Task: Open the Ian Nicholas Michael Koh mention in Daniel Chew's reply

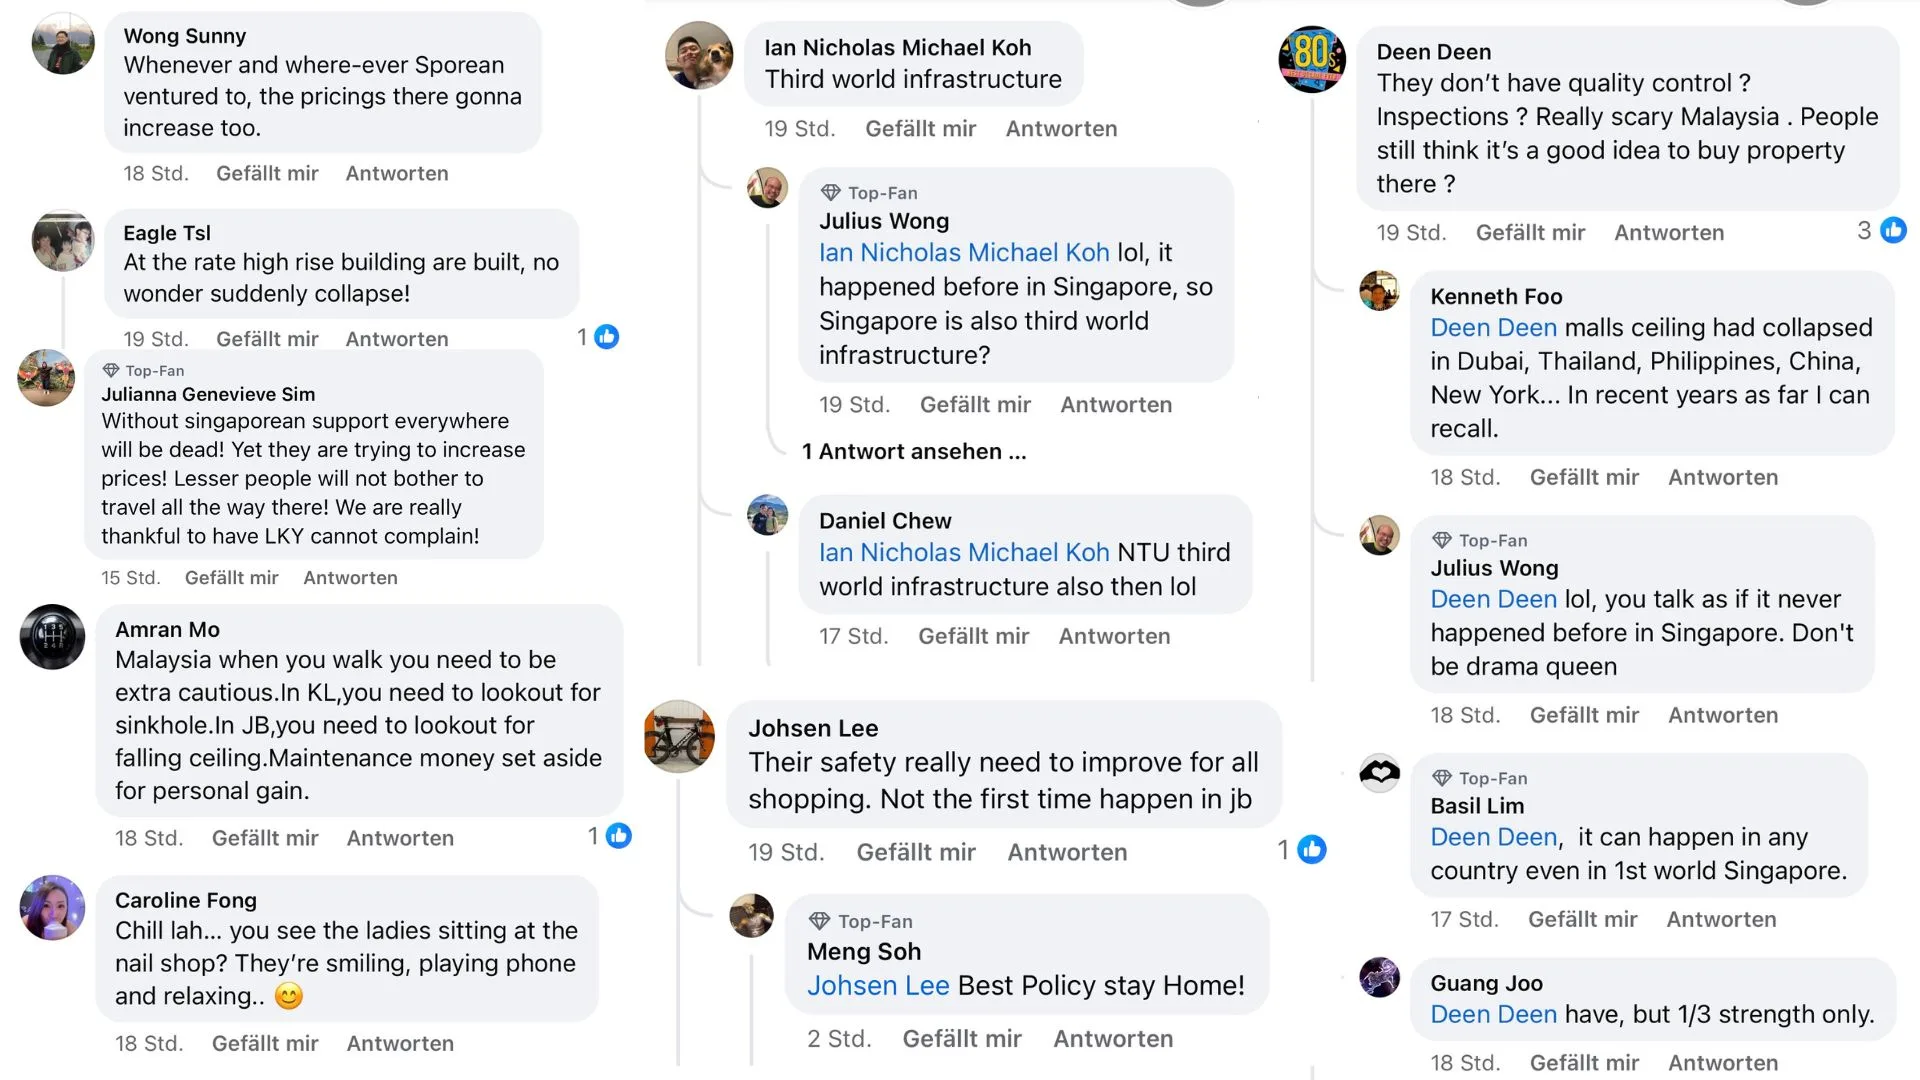Action: click(964, 552)
